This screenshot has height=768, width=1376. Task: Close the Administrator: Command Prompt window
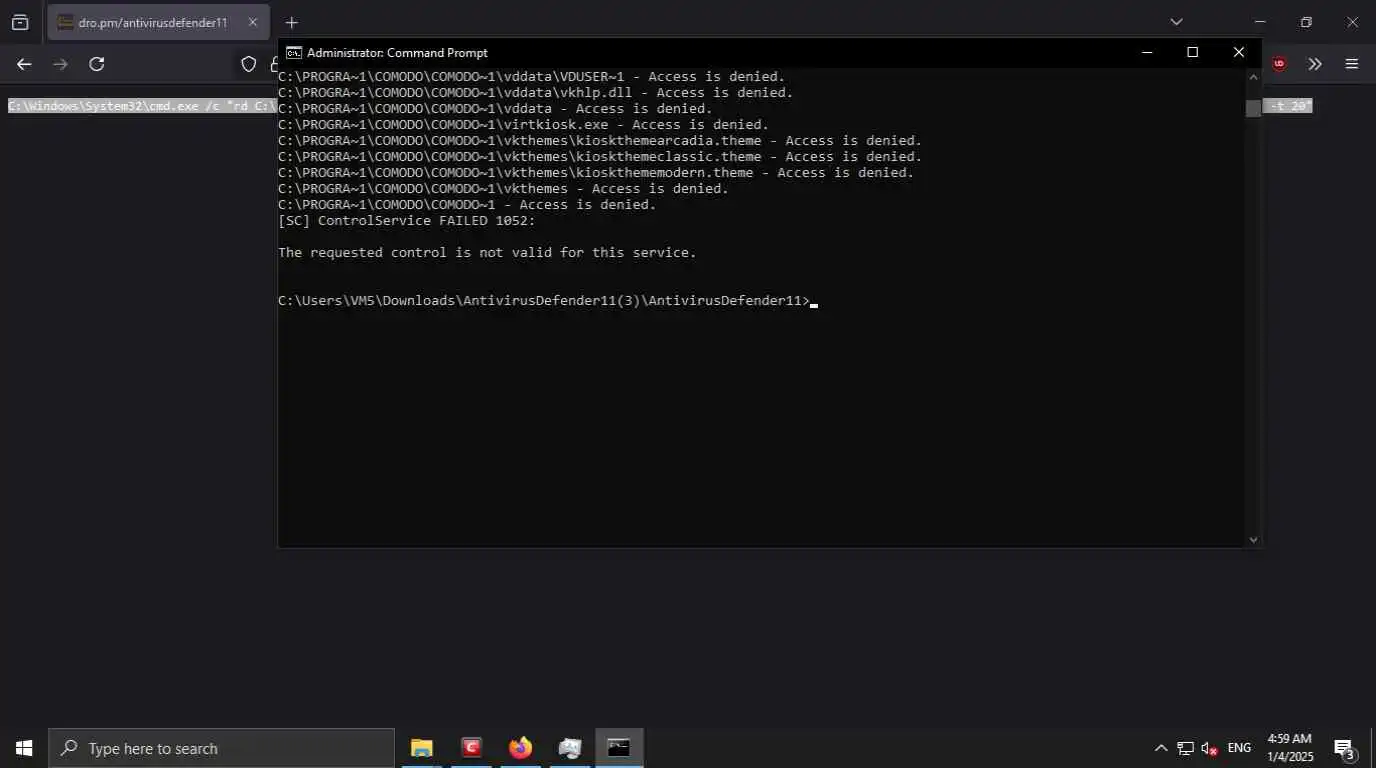(1238, 52)
